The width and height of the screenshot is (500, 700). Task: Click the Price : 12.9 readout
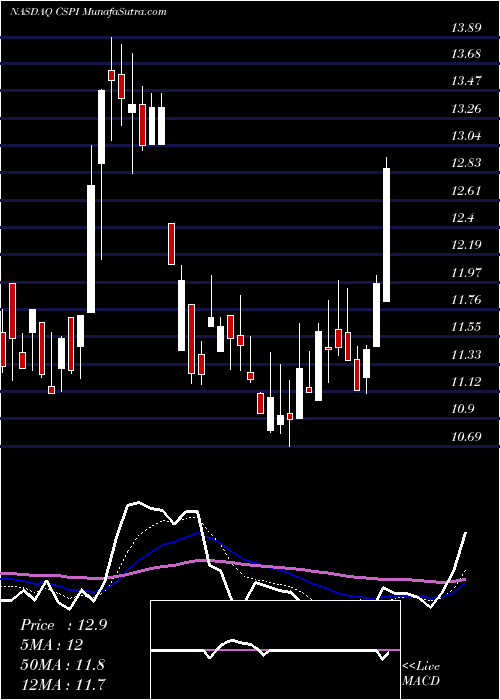63,625
